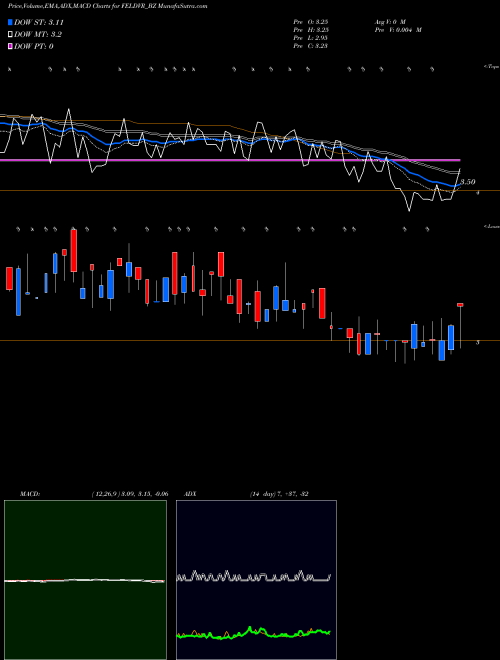Click the 'Pre H: 3.25' high value
This screenshot has height=660, width=500.
(311, 30)
